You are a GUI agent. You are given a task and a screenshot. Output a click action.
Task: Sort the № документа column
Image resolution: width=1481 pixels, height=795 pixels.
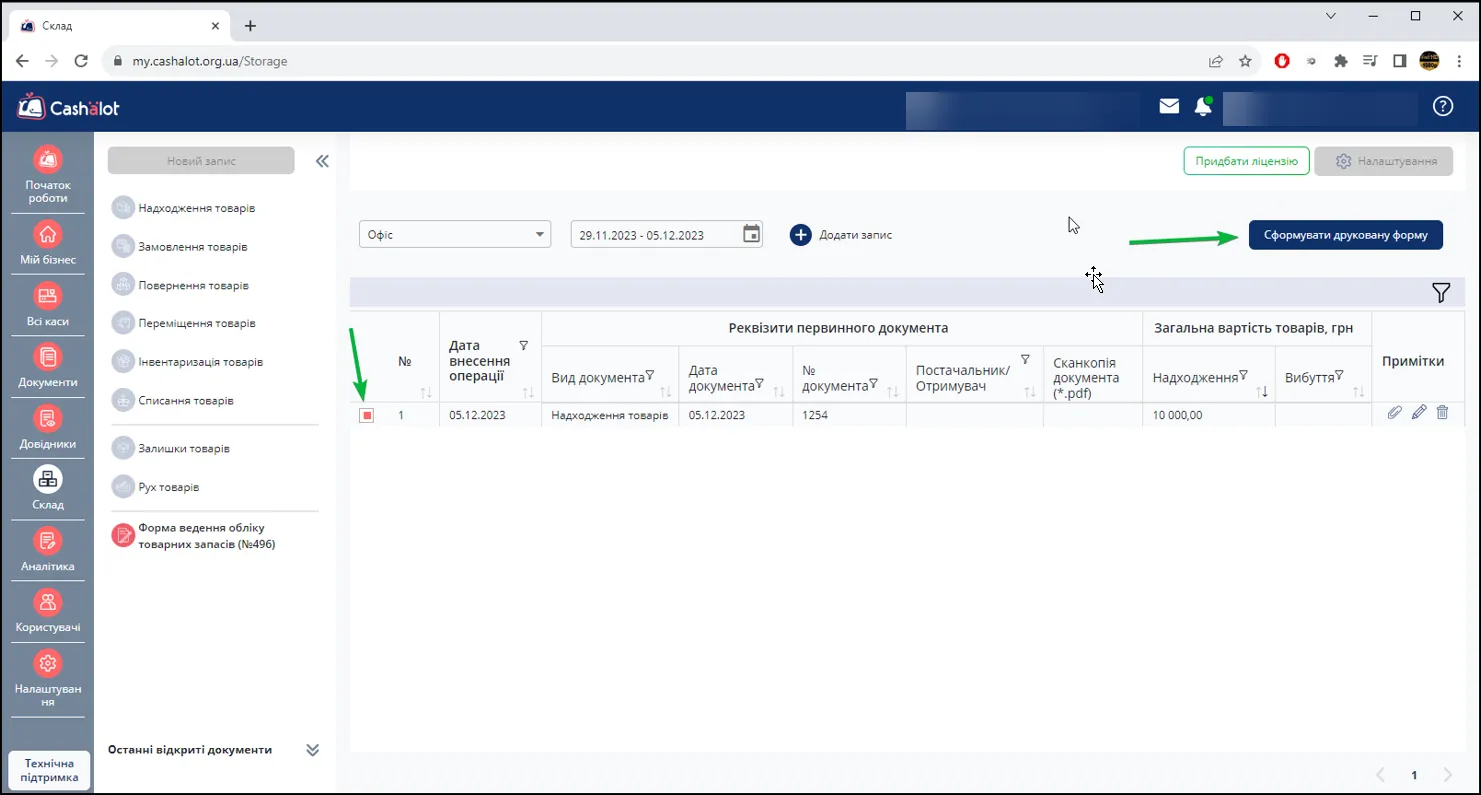coord(893,392)
